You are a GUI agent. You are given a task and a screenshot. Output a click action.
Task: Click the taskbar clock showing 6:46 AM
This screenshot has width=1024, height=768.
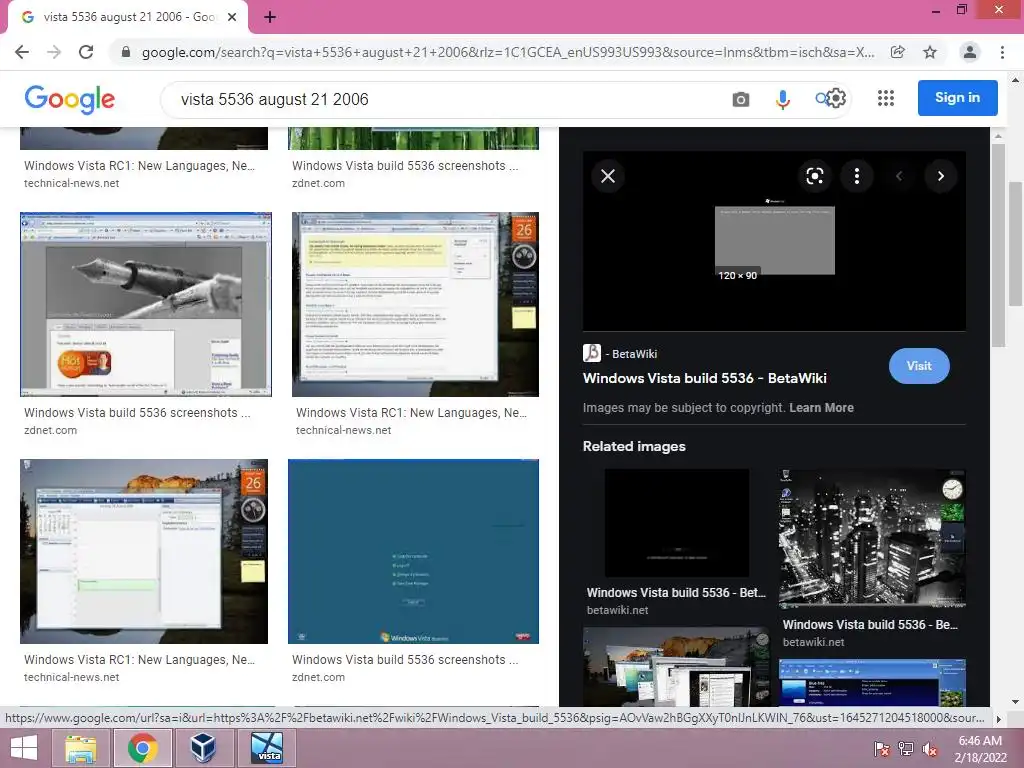pyautogui.click(x=980, y=749)
